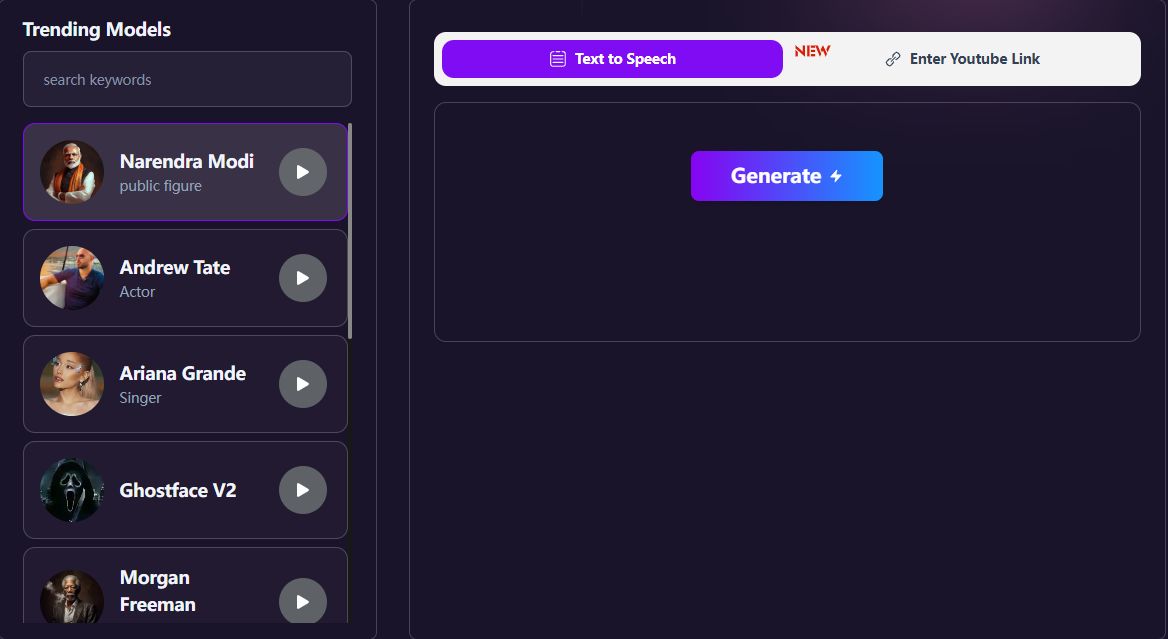Click Ariana Grande avatar thumbnail
This screenshot has width=1168, height=639.
point(72,384)
